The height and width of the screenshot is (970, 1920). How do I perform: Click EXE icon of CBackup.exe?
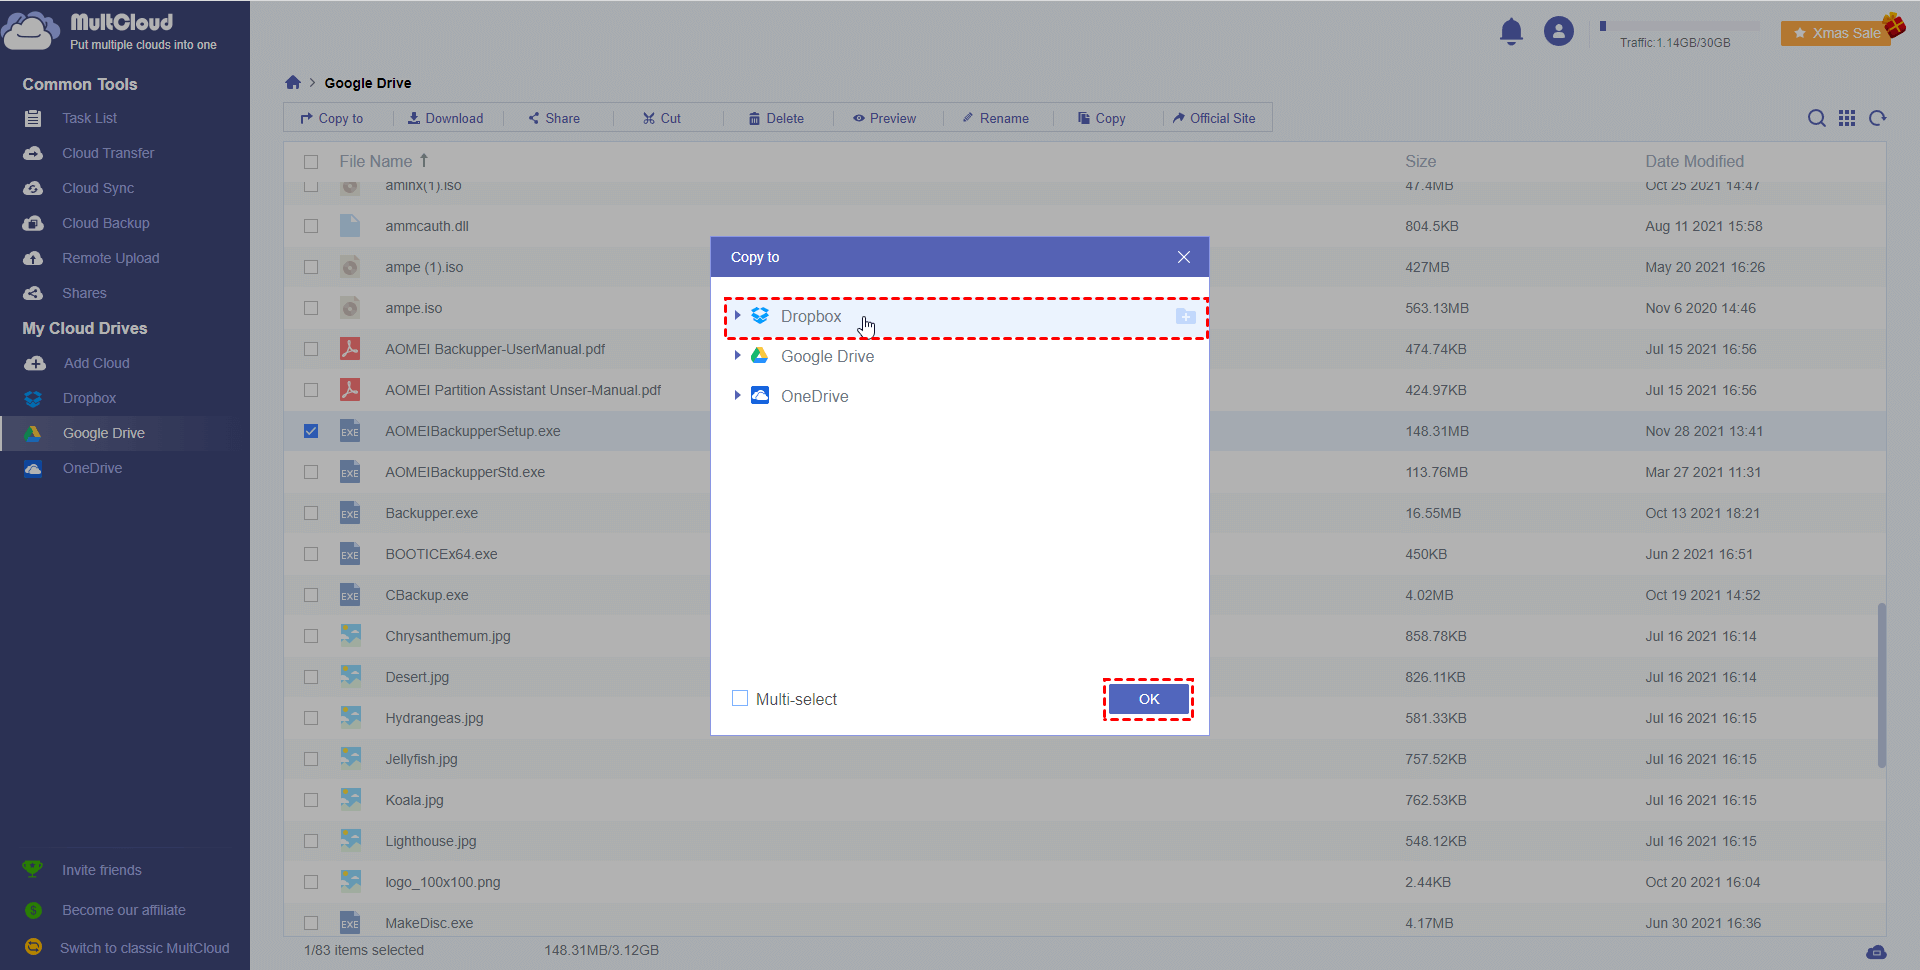350,595
